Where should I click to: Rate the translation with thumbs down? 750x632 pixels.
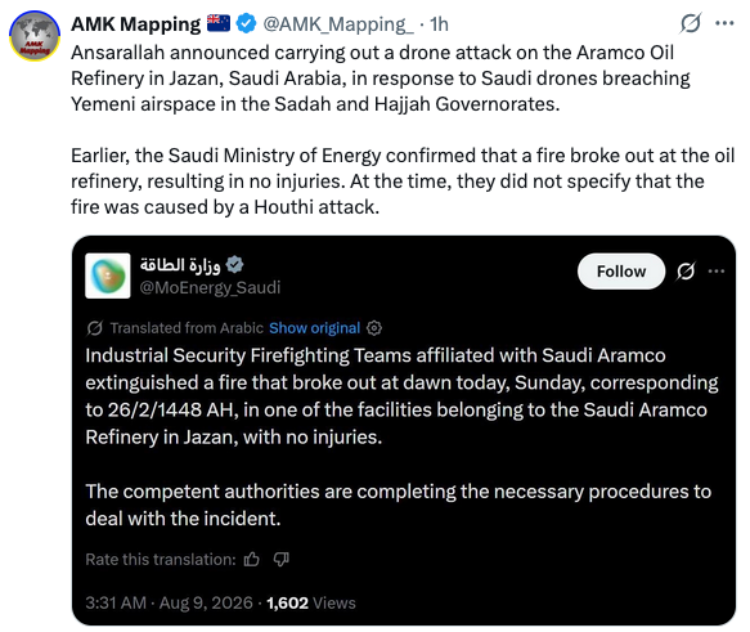click(x=281, y=559)
